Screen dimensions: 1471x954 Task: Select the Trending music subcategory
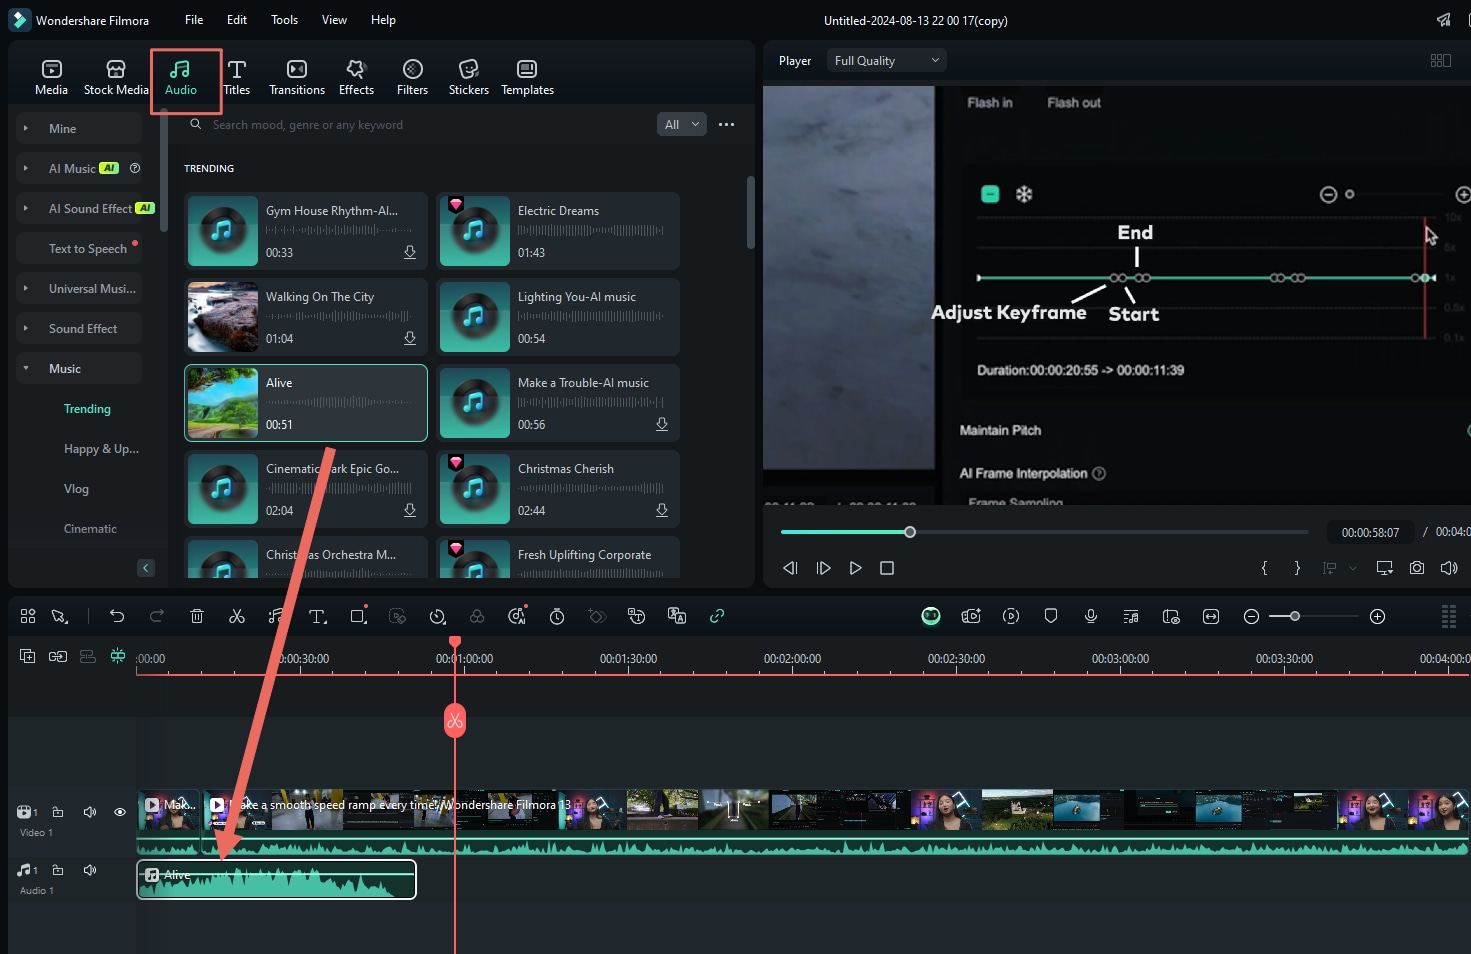[x=87, y=409]
